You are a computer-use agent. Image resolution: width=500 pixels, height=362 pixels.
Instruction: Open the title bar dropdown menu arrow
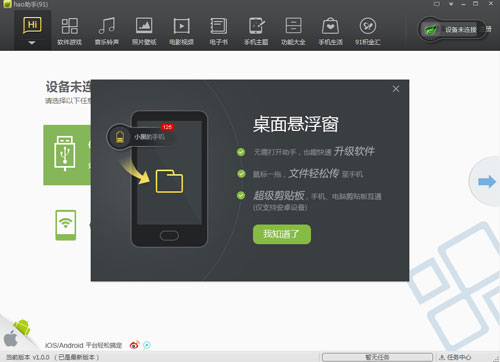click(x=451, y=4)
